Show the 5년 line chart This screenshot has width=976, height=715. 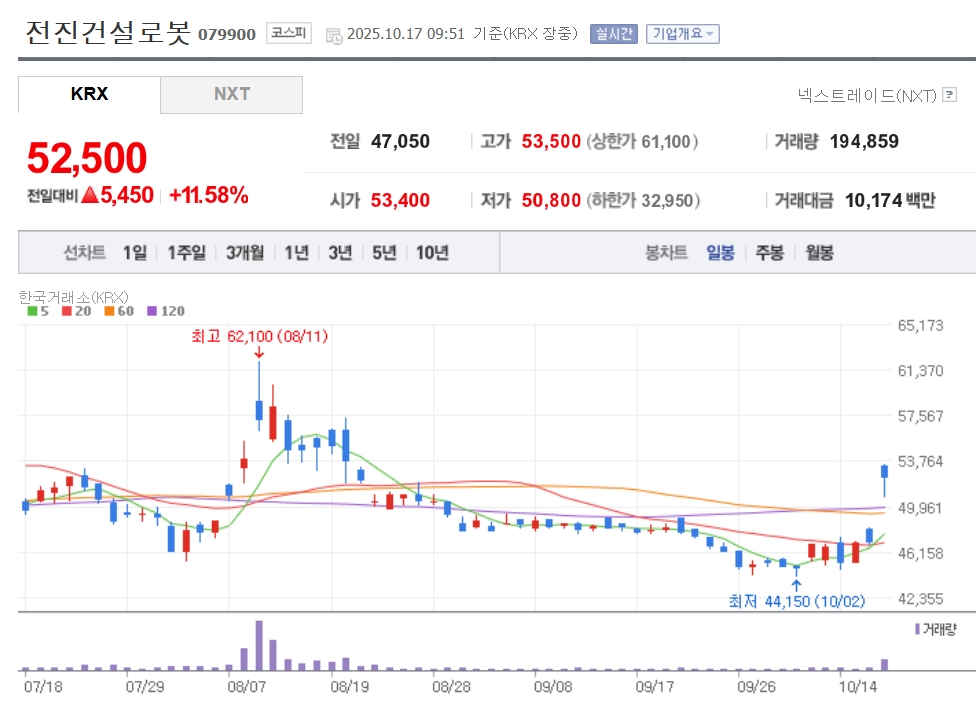(384, 253)
